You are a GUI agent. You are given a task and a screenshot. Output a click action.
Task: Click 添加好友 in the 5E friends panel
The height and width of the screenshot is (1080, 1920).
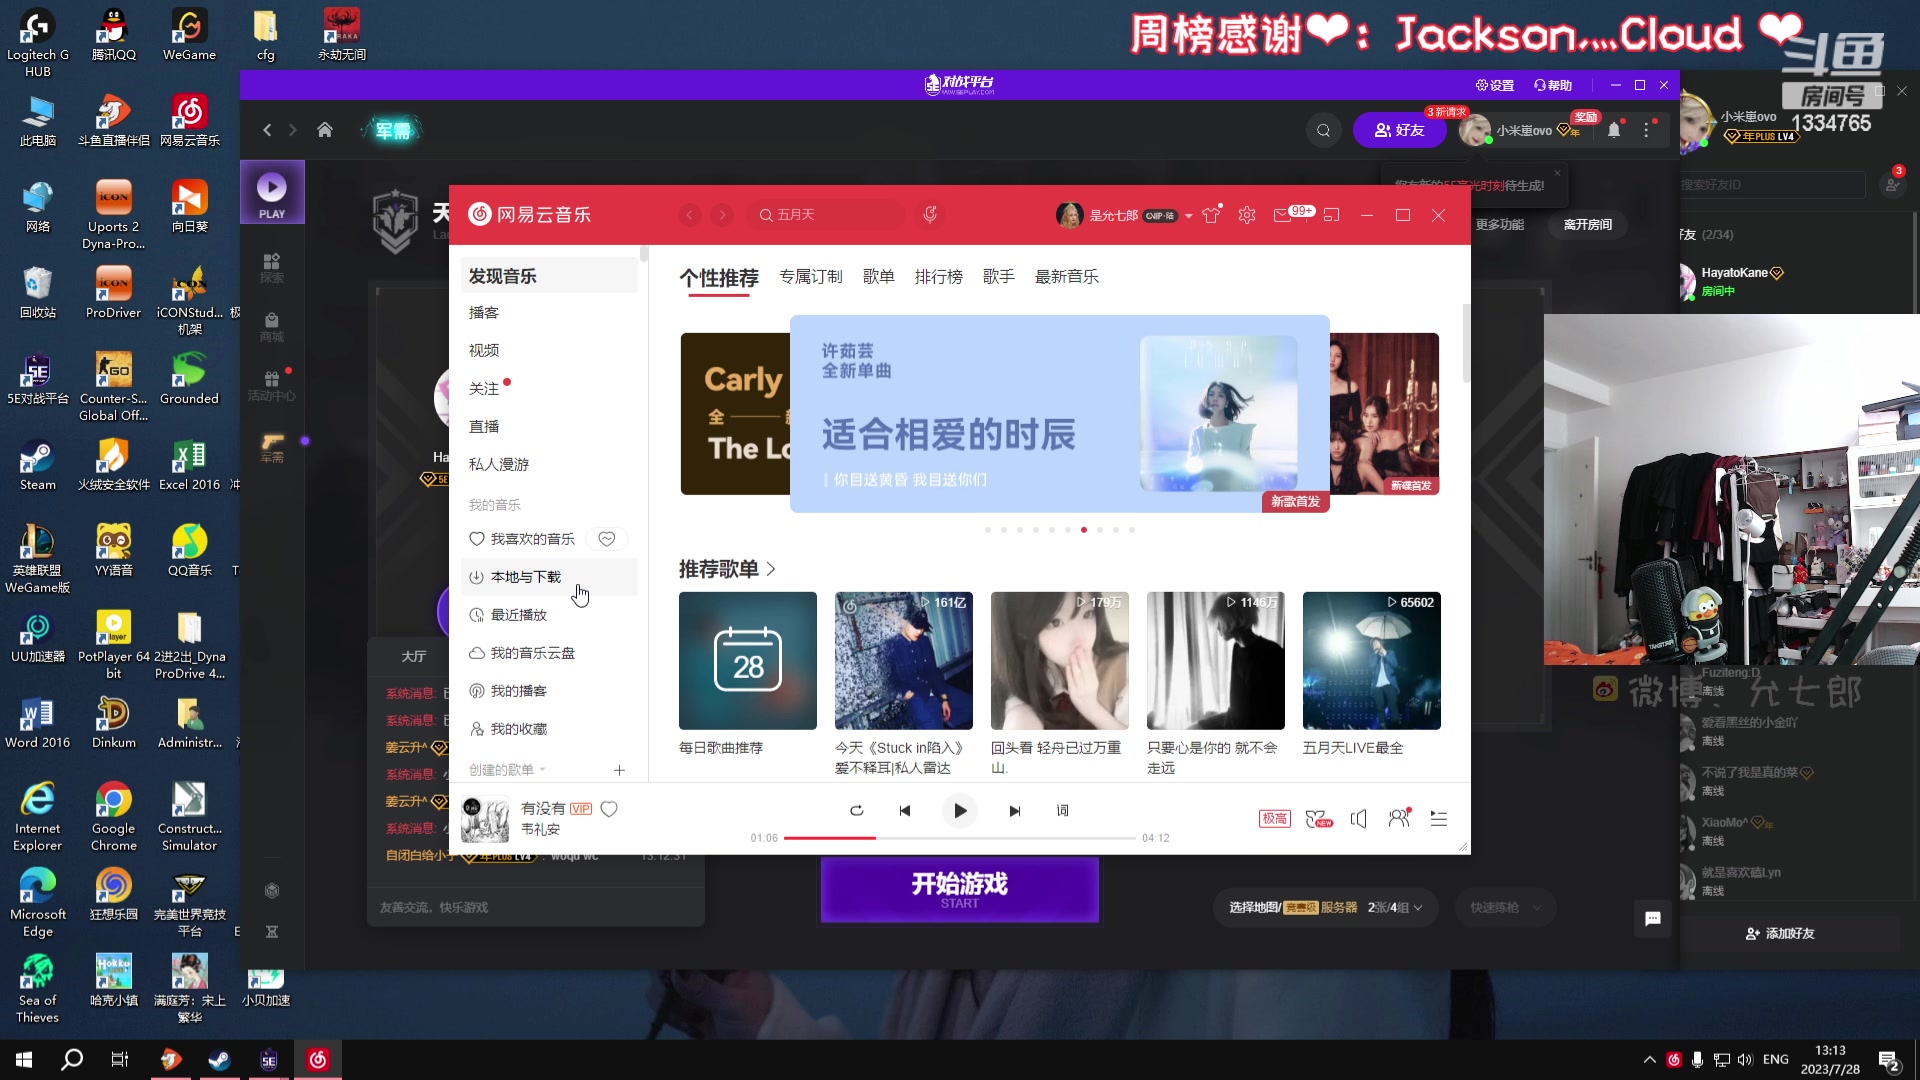(x=1780, y=933)
